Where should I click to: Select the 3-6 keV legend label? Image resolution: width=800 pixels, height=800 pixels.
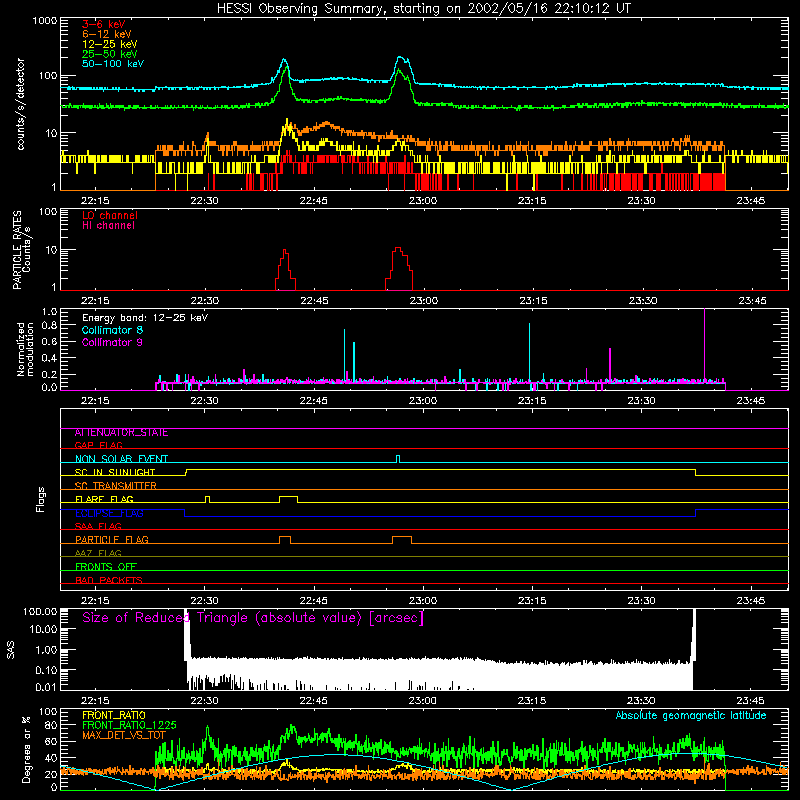pos(103,24)
